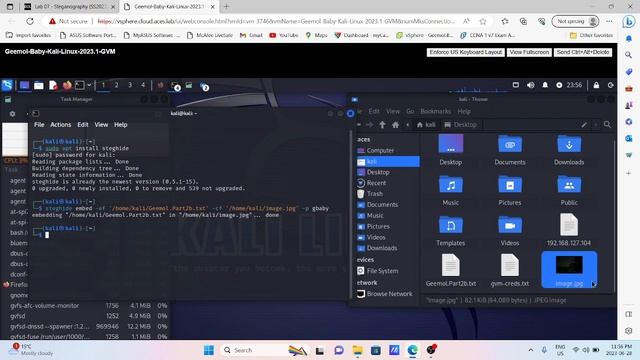
Task: Select the Downloads folder icon
Action: pyautogui.click(x=569, y=149)
